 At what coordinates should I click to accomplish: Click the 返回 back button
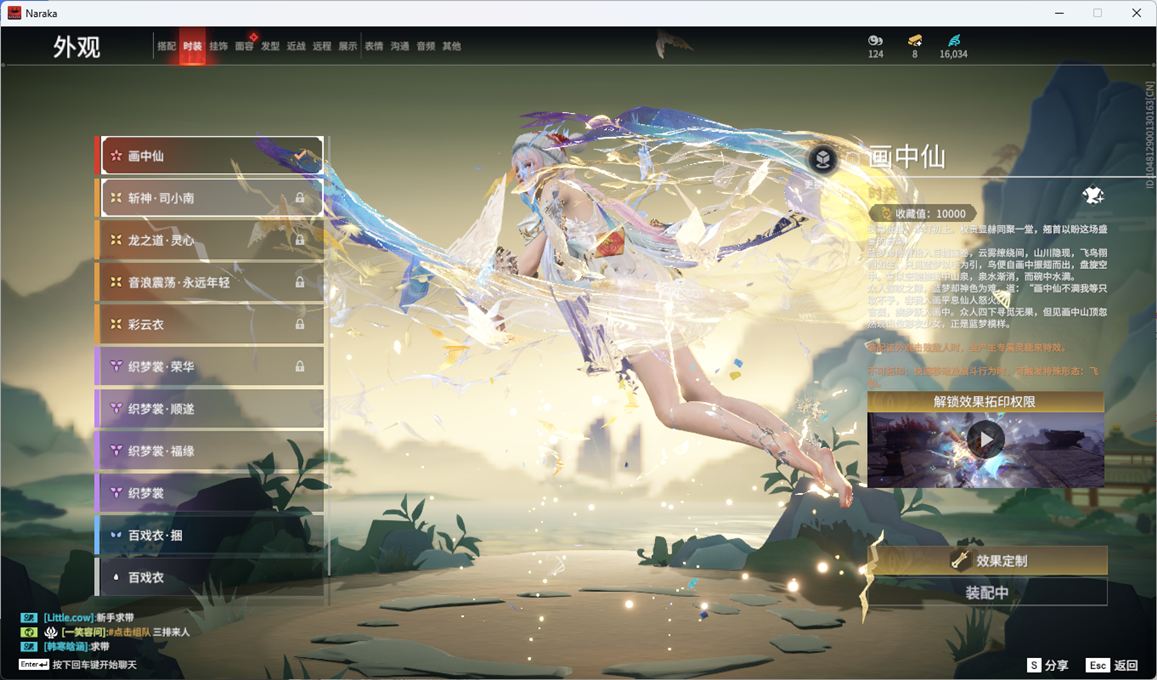[x=1113, y=665]
